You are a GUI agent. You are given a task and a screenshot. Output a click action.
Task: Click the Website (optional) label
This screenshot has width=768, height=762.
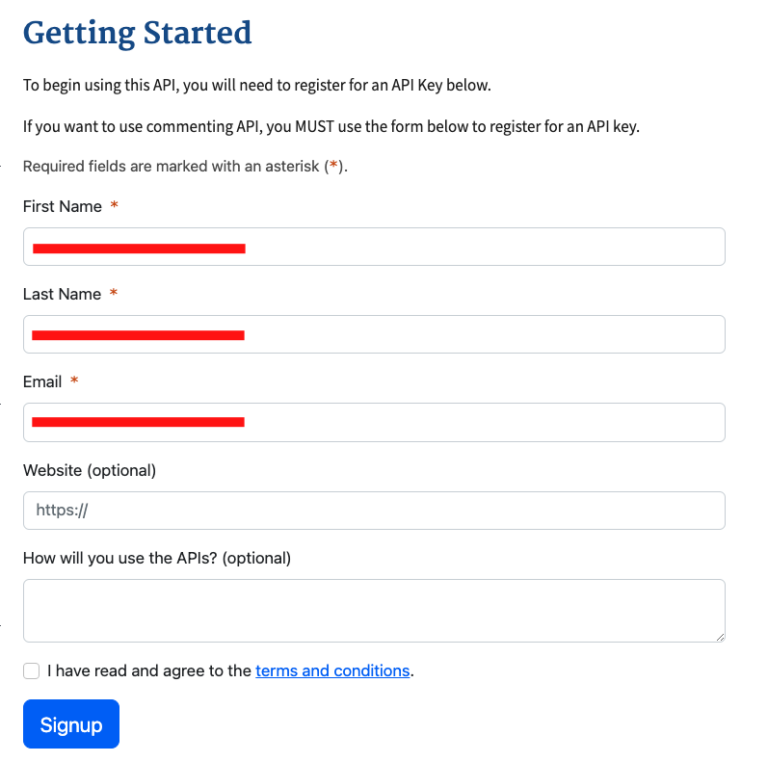(x=89, y=470)
